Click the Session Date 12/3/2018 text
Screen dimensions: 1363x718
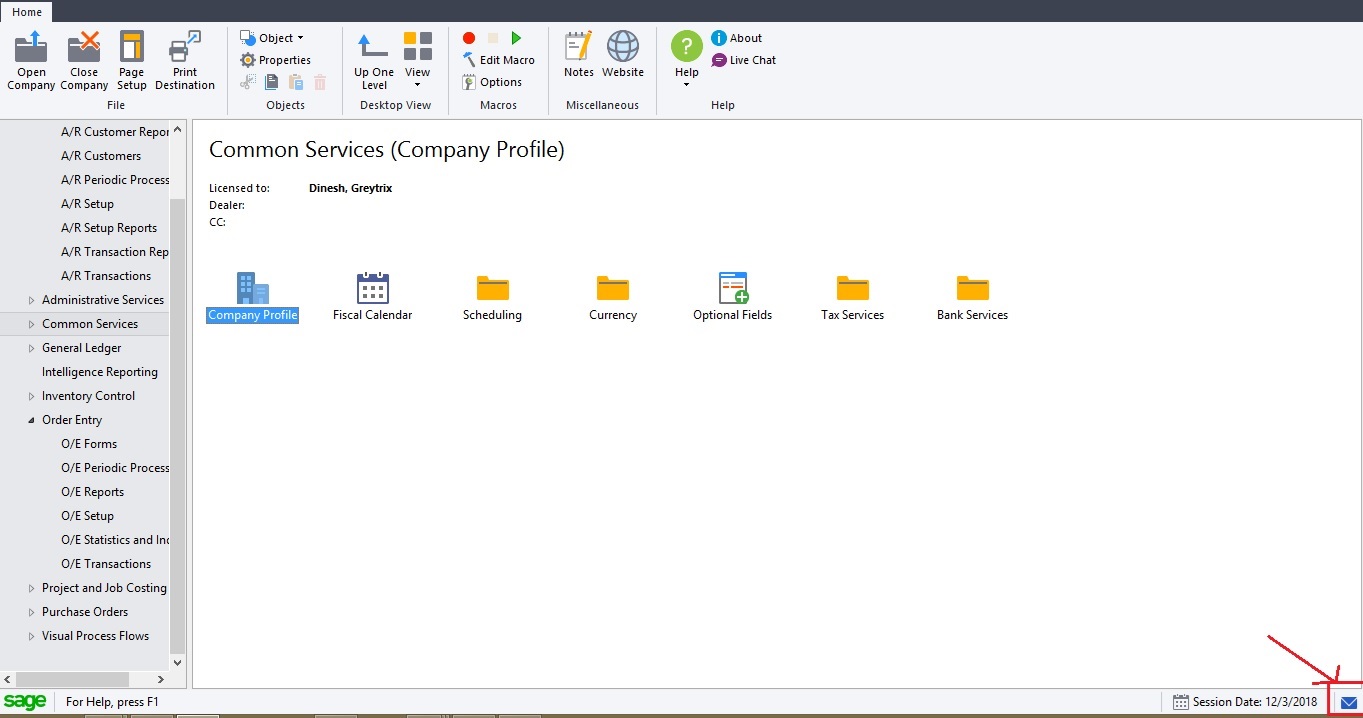coord(1256,702)
